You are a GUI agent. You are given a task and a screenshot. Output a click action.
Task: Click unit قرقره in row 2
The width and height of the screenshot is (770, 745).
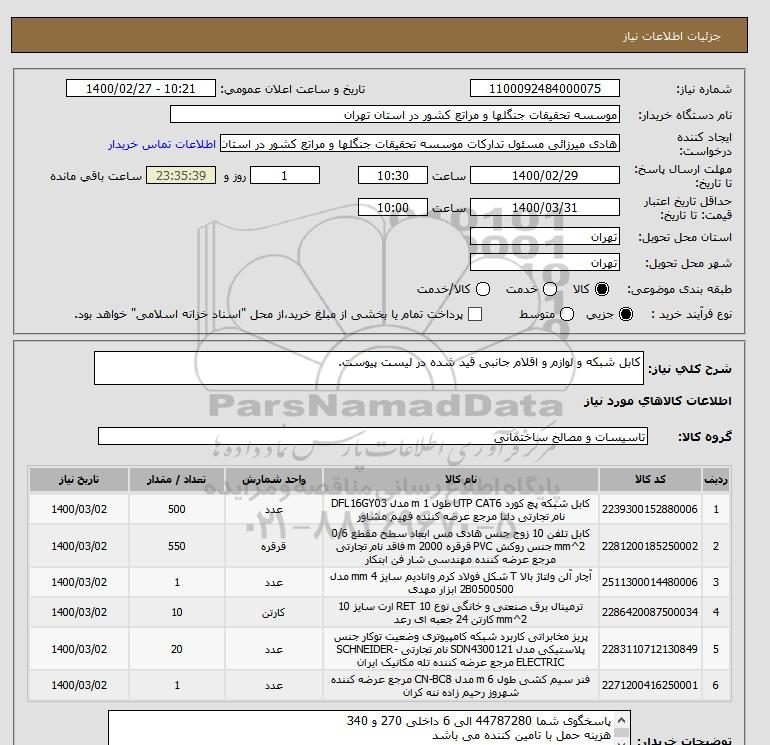(274, 547)
